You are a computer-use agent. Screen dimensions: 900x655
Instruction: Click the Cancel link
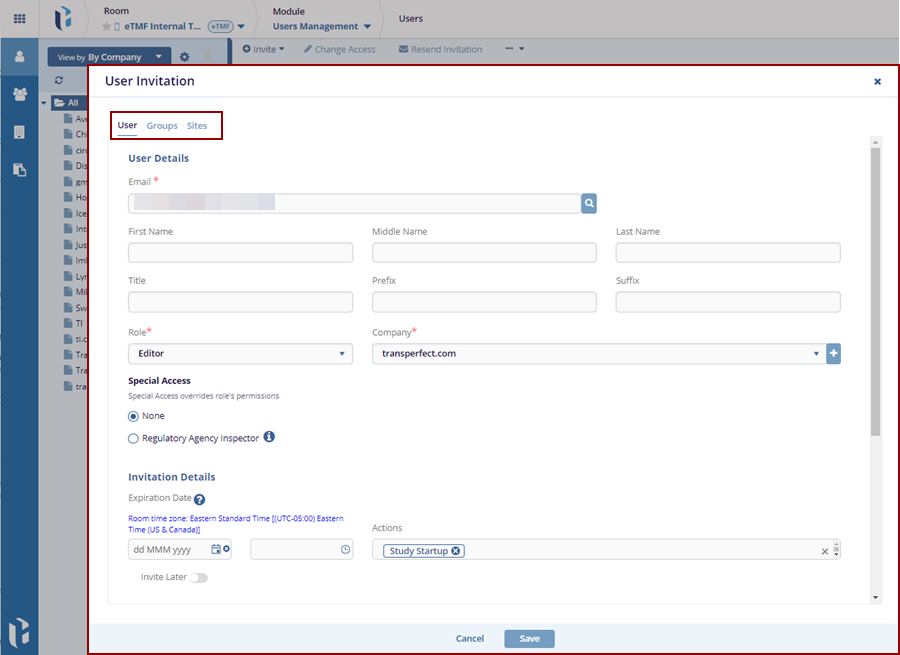tap(470, 638)
